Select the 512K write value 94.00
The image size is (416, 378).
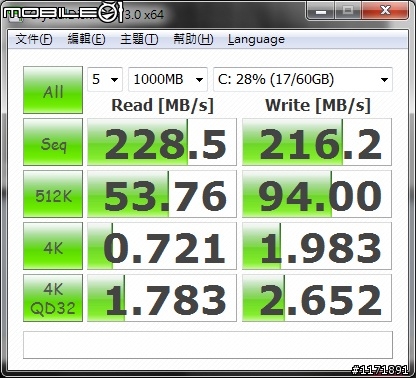click(x=317, y=194)
